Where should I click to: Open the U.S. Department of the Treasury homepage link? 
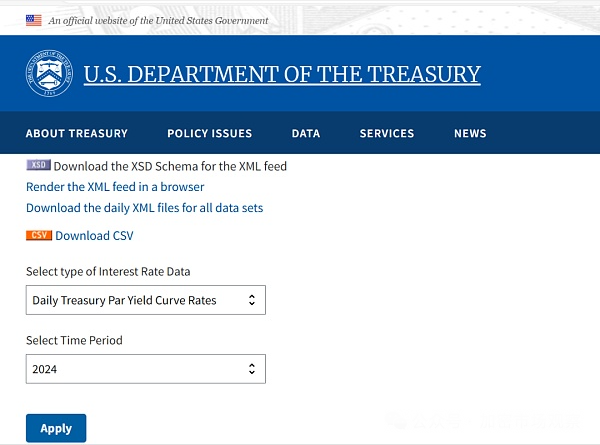(282, 74)
